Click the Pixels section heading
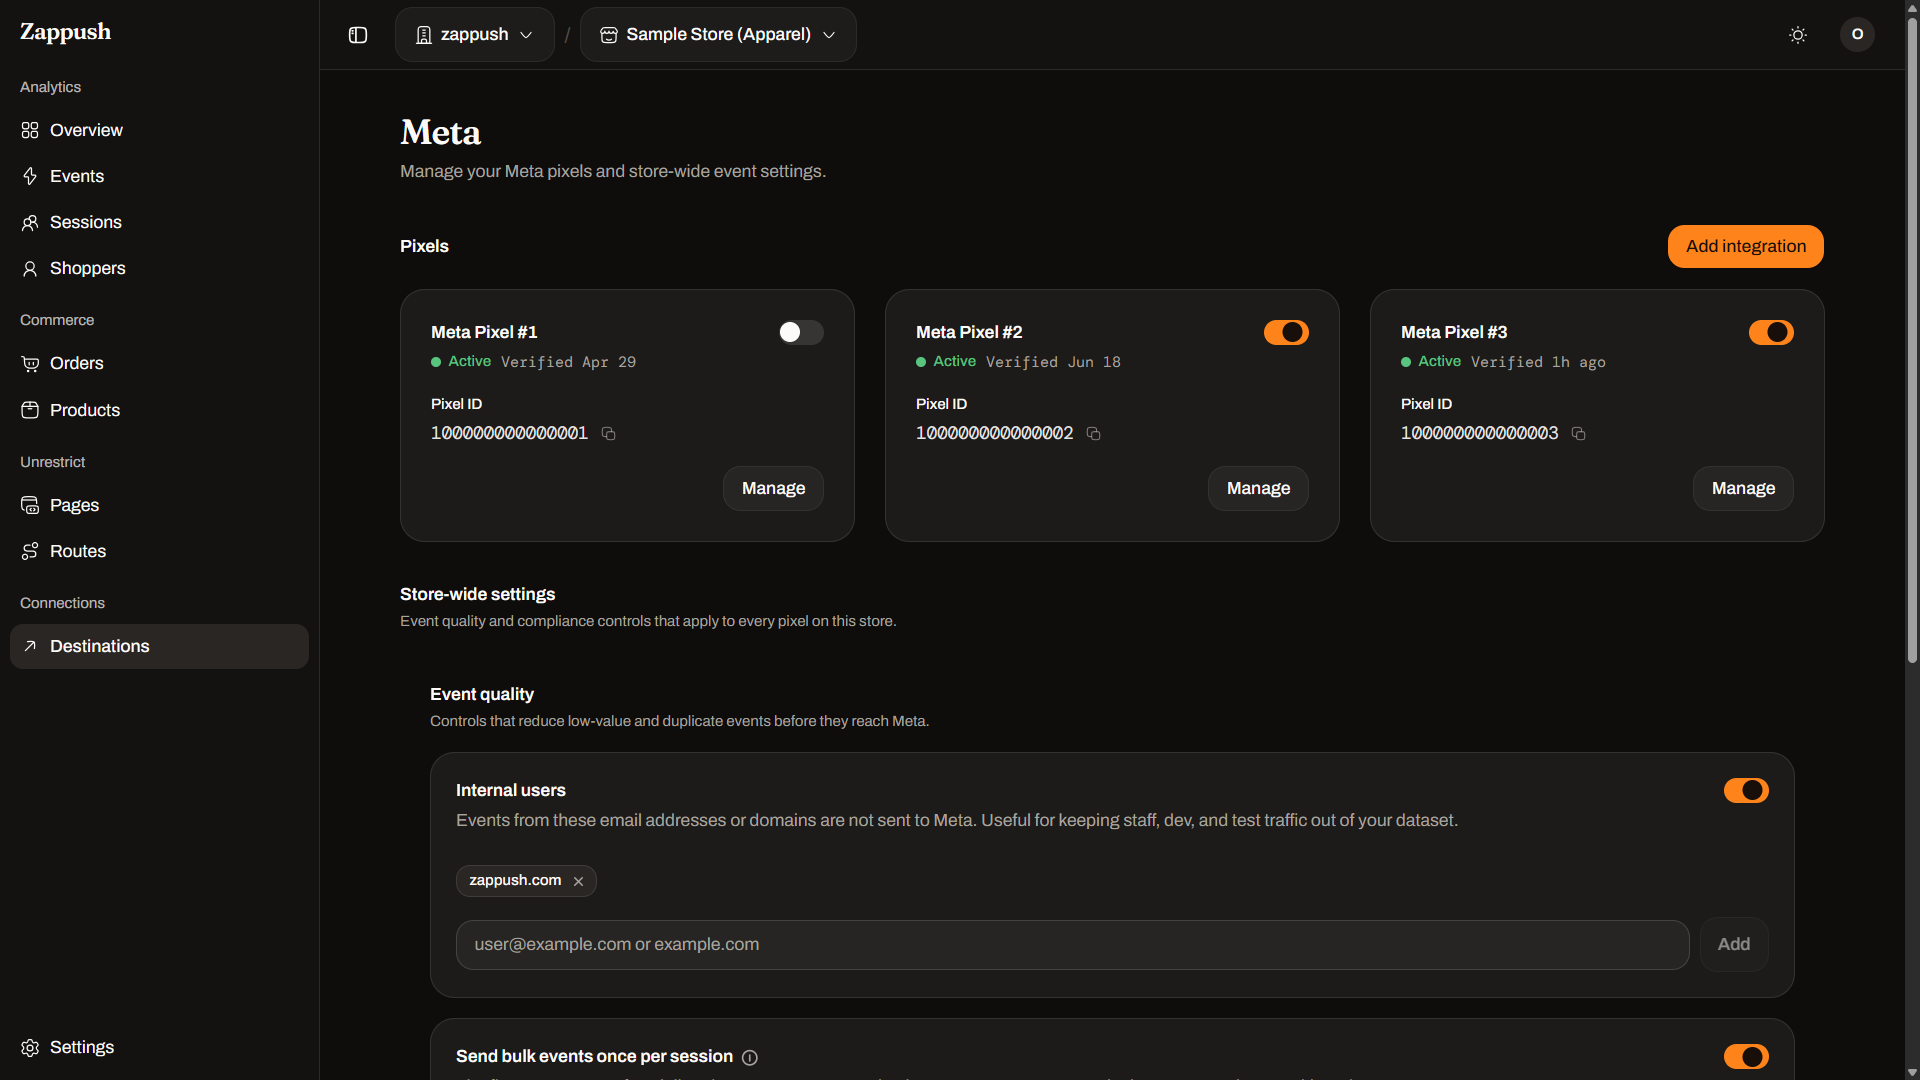The image size is (1920, 1080). pos(424,247)
